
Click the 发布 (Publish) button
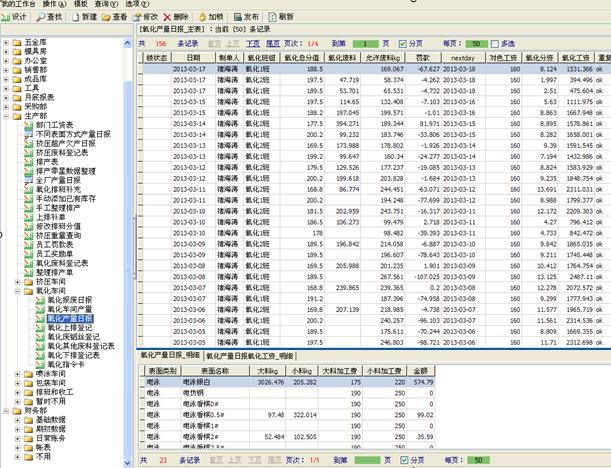(x=244, y=17)
